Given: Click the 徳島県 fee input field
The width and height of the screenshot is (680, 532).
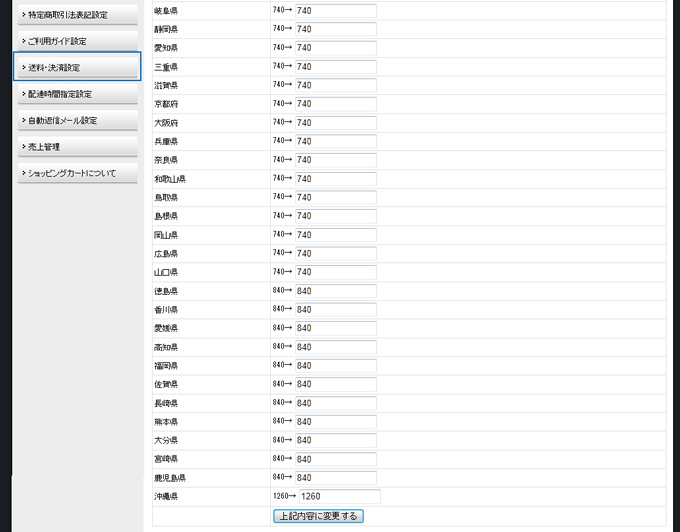Looking at the screenshot, I should 335,291.
